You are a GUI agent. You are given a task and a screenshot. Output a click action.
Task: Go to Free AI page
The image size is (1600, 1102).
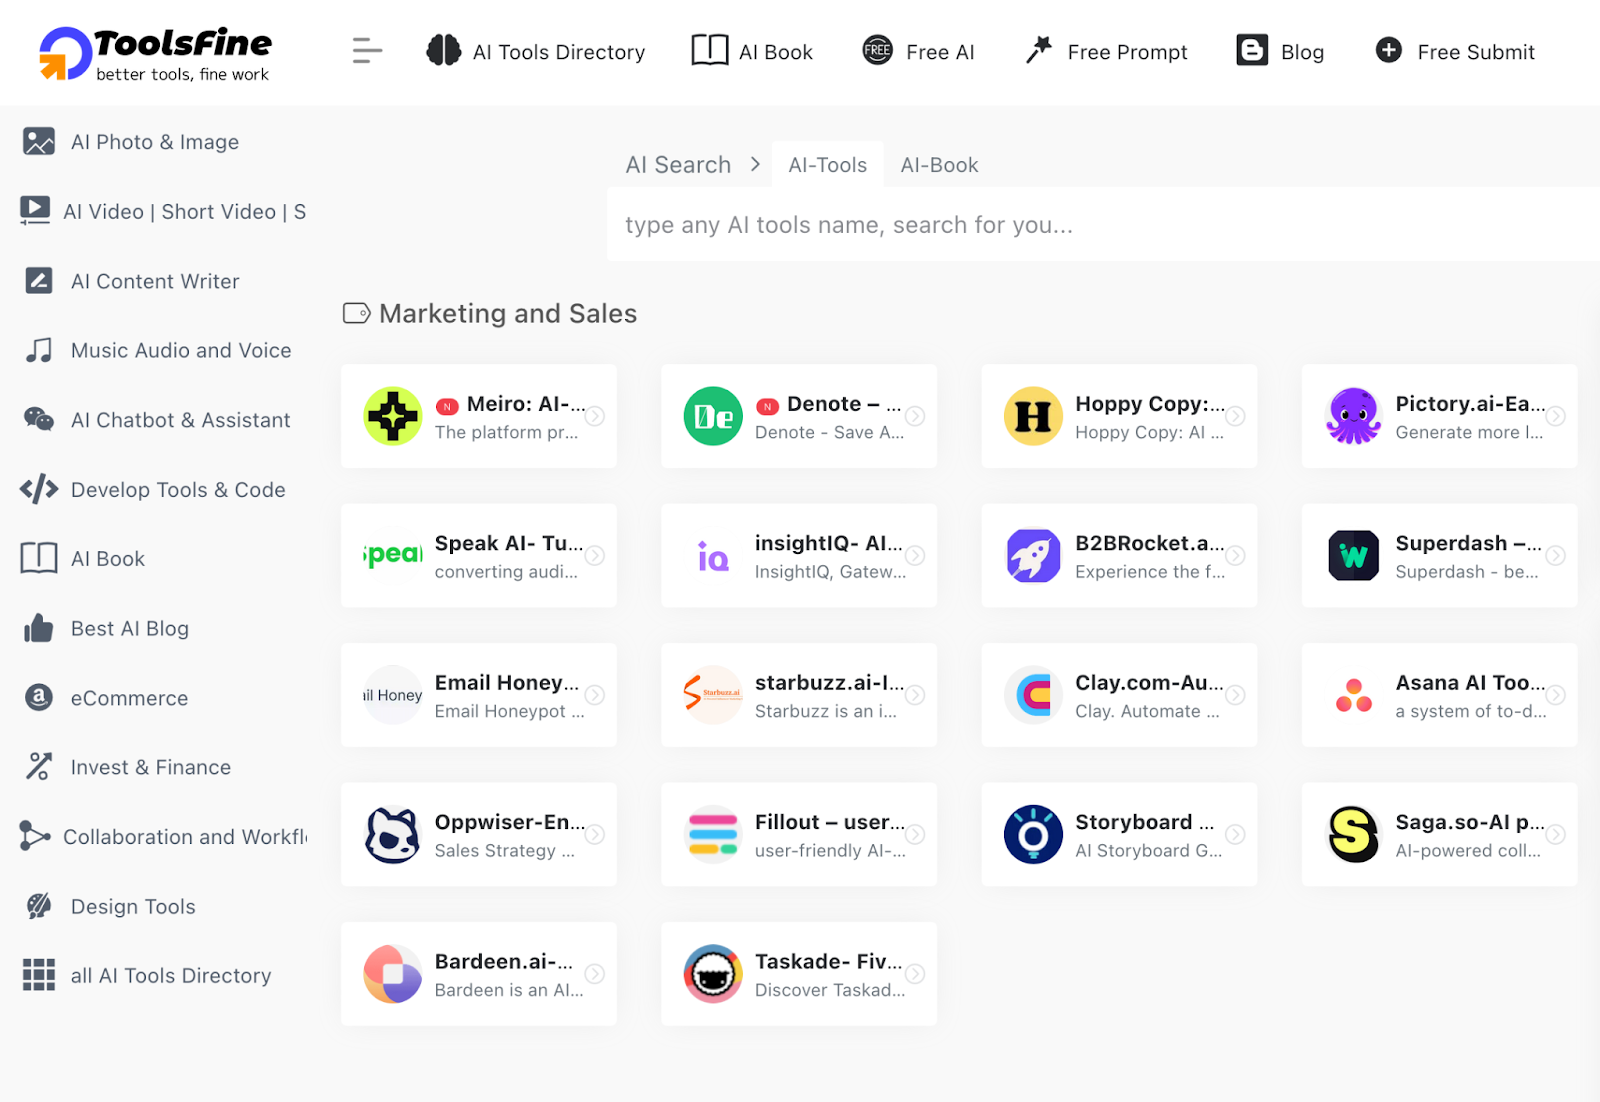coord(940,52)
